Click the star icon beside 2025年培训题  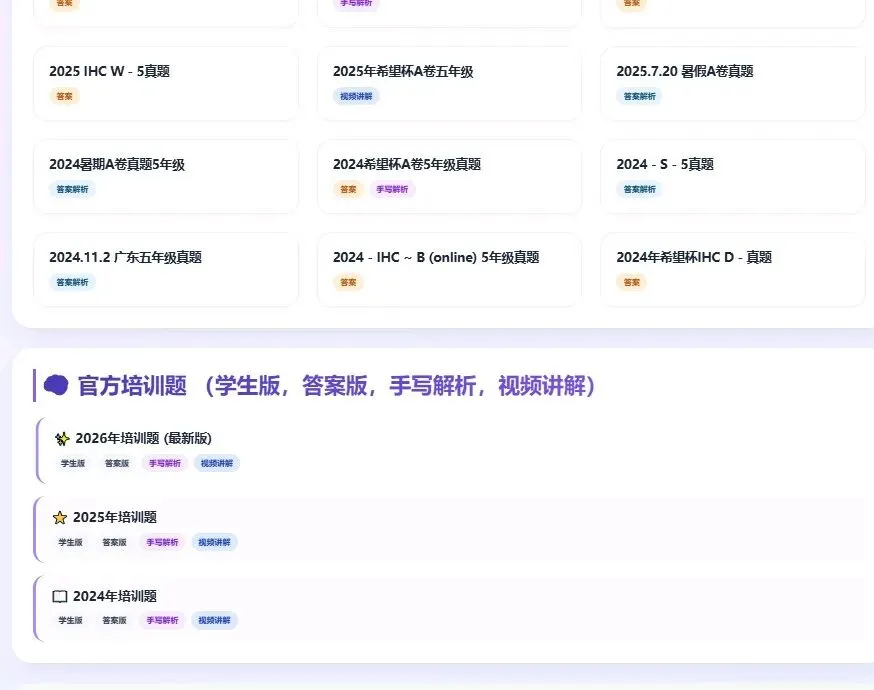[x=60, y=518]
